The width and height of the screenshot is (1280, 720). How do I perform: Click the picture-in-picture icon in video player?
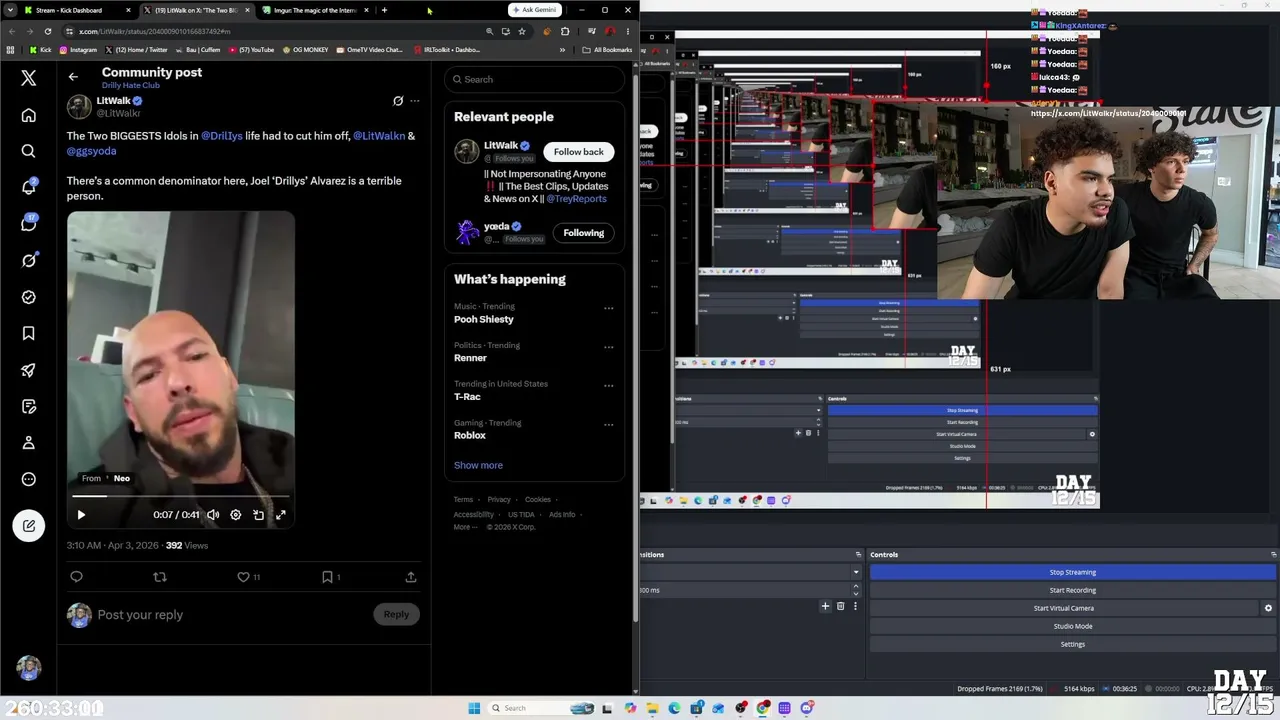click(258, 515)
